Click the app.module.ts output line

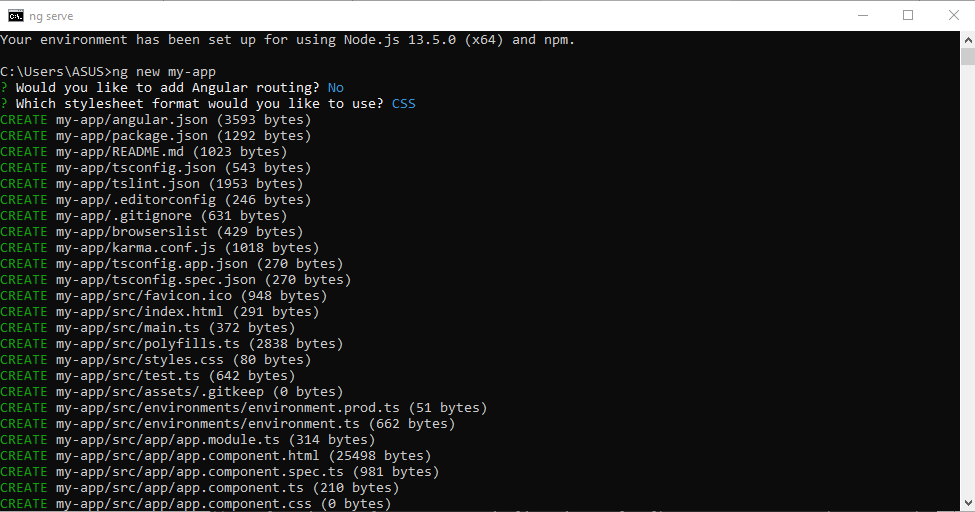coord(188,440)
